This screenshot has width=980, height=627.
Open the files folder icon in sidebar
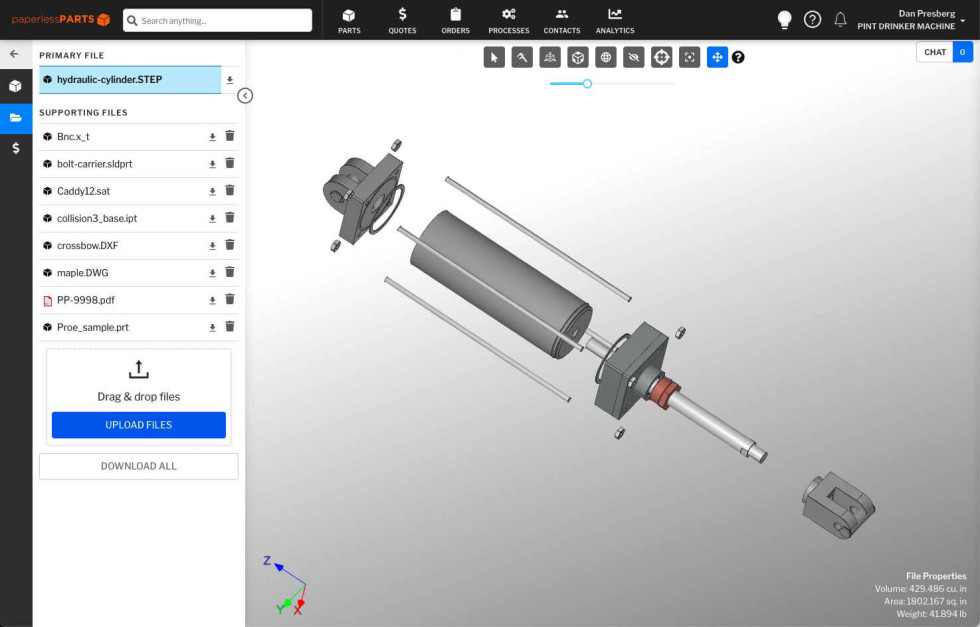pos(15,117)
